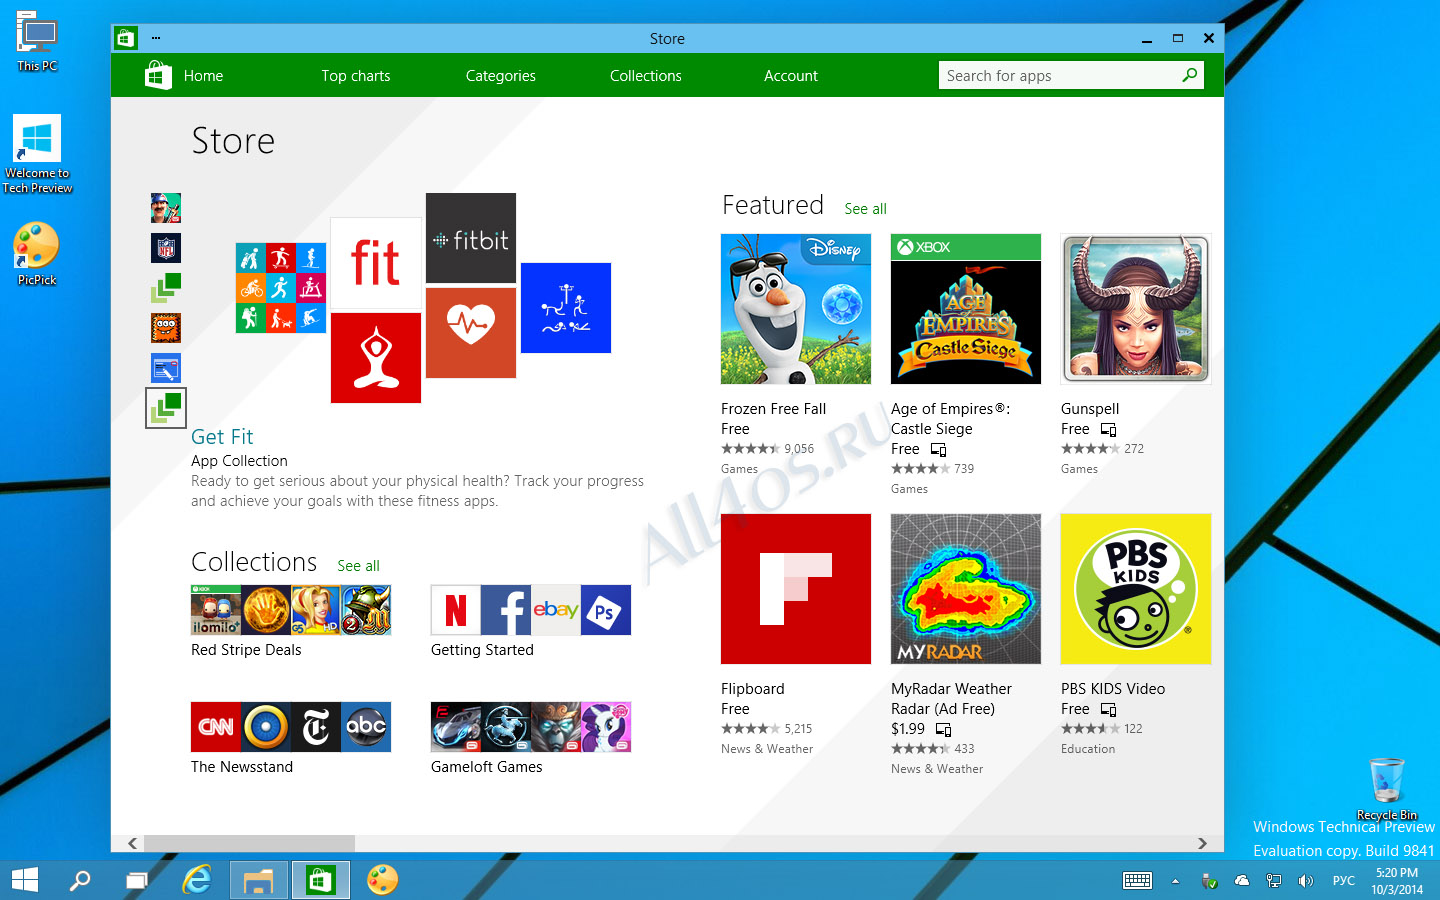Image resolution: width=1440 pixels, height=900 pixels.
Task: Click the Flipboard title text
Action: point(752,689)
